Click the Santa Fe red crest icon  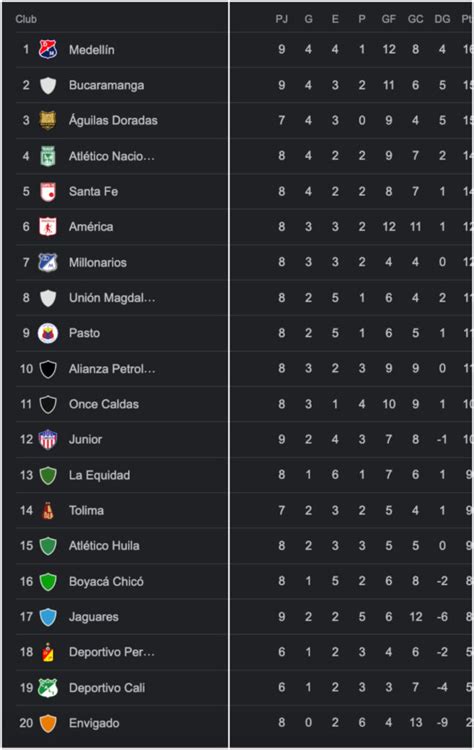coord(48,191)
